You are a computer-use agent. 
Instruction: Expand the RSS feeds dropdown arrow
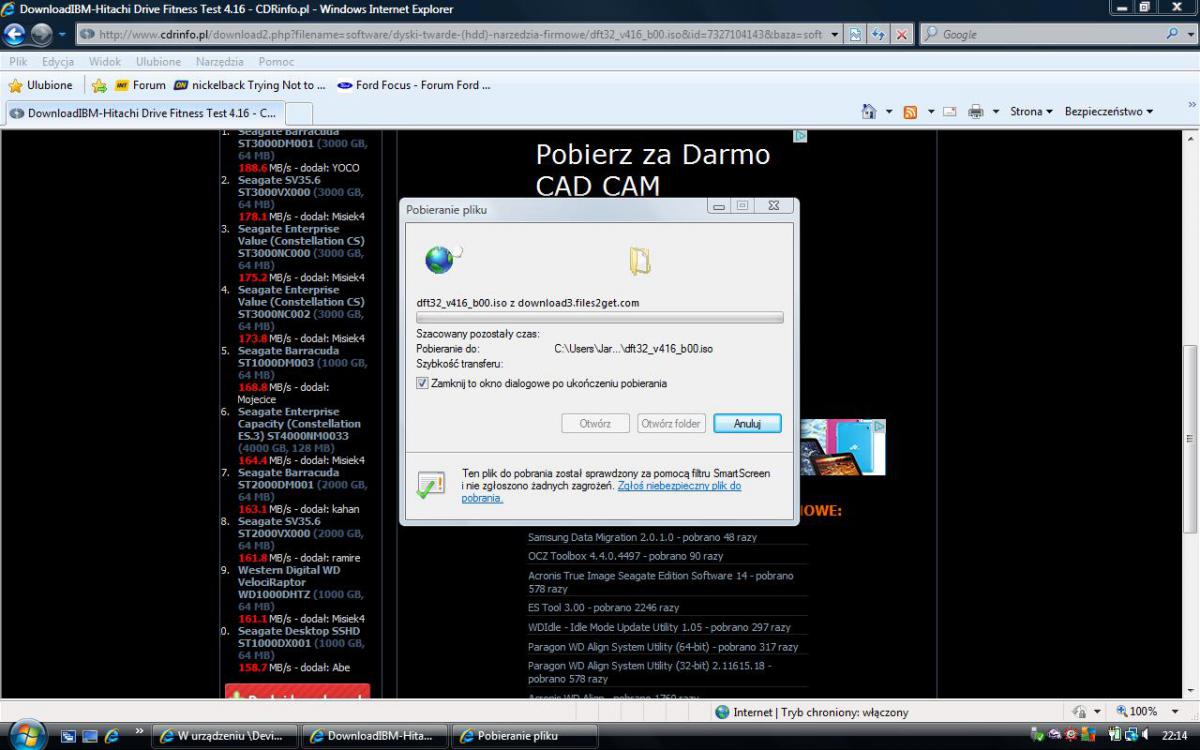[x=930, y=111]
